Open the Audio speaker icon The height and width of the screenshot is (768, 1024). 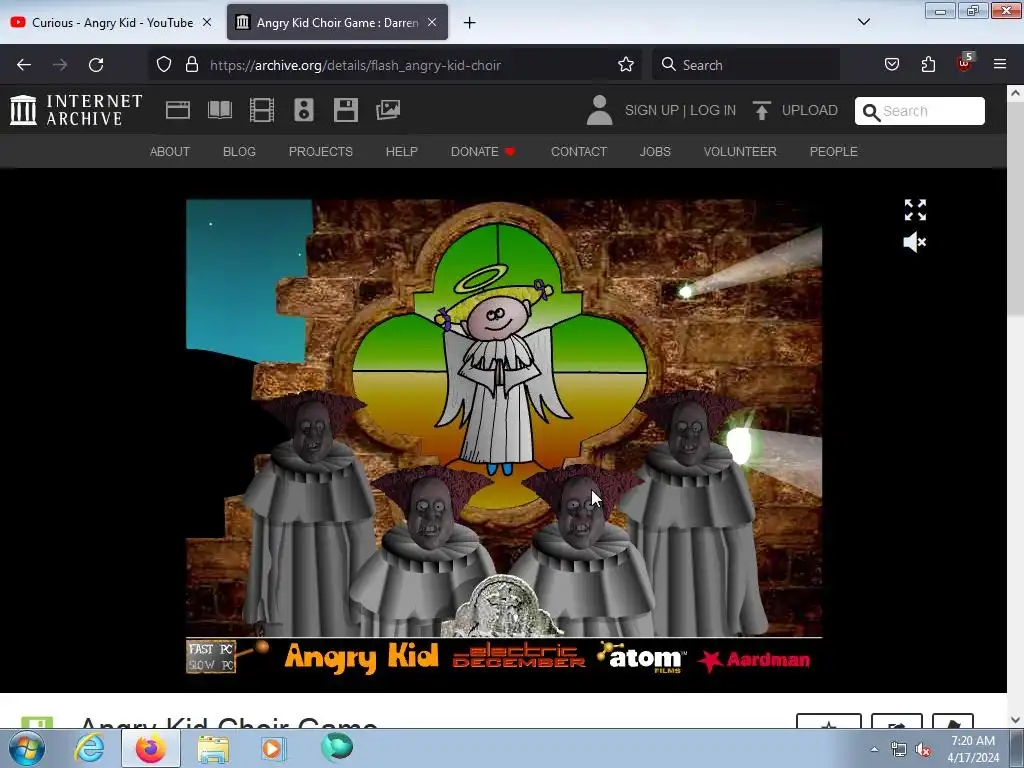[x=304, y=110]
